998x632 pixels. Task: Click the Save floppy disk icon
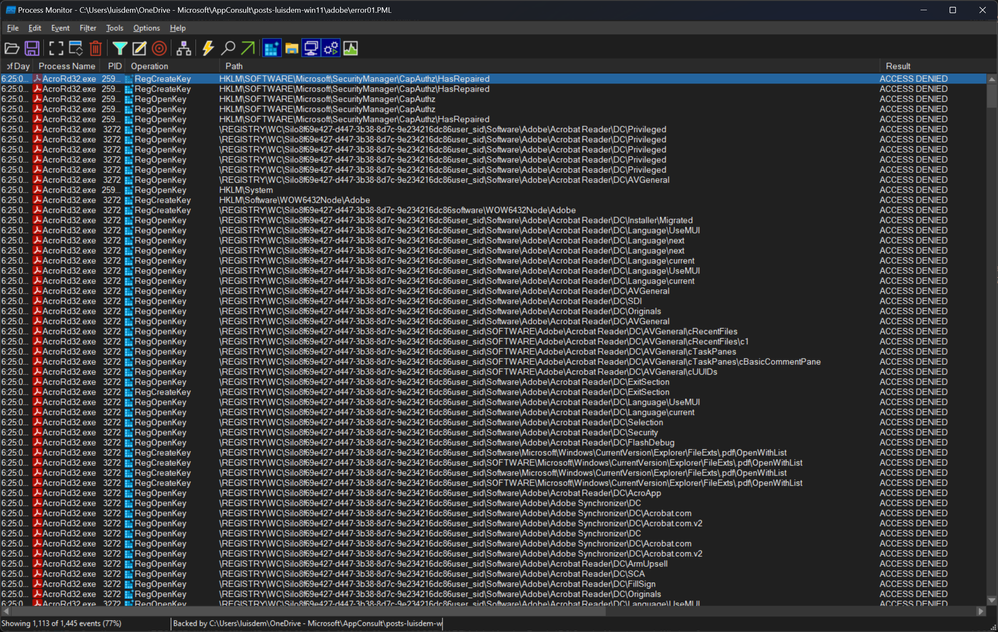pyautogui.click(x=32, y=48)
